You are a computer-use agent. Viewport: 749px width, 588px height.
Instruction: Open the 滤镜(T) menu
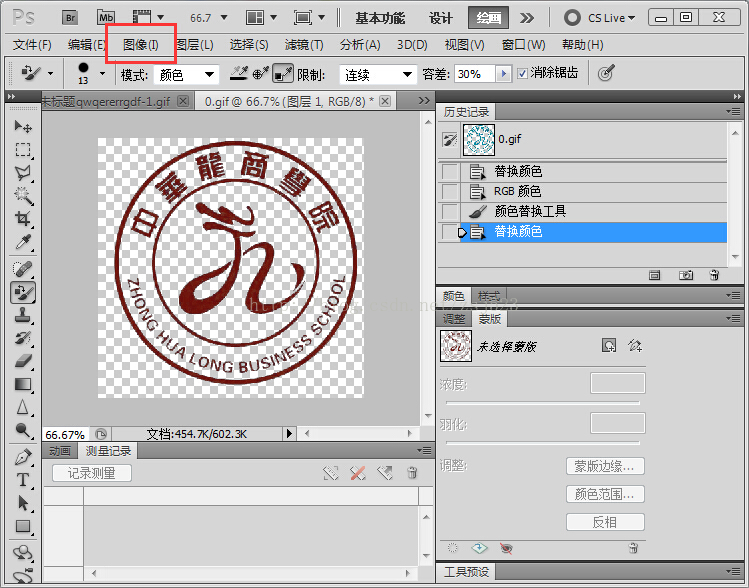[x=304, y=45]
